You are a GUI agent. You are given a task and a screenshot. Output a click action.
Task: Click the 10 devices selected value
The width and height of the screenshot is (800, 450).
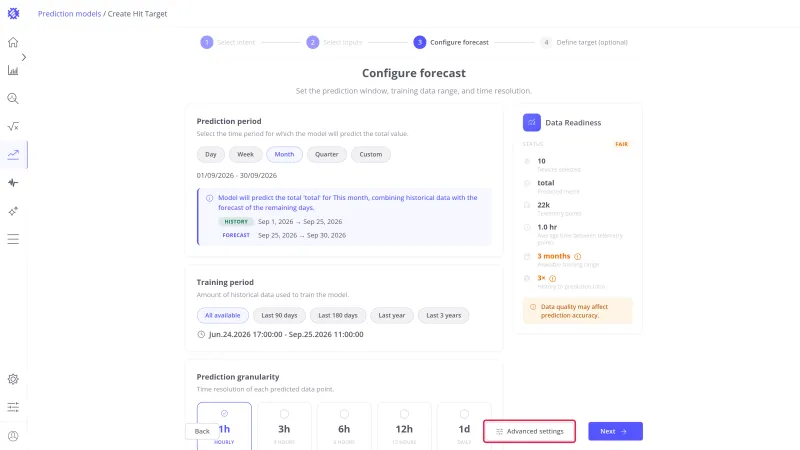[x=541, y=161]
